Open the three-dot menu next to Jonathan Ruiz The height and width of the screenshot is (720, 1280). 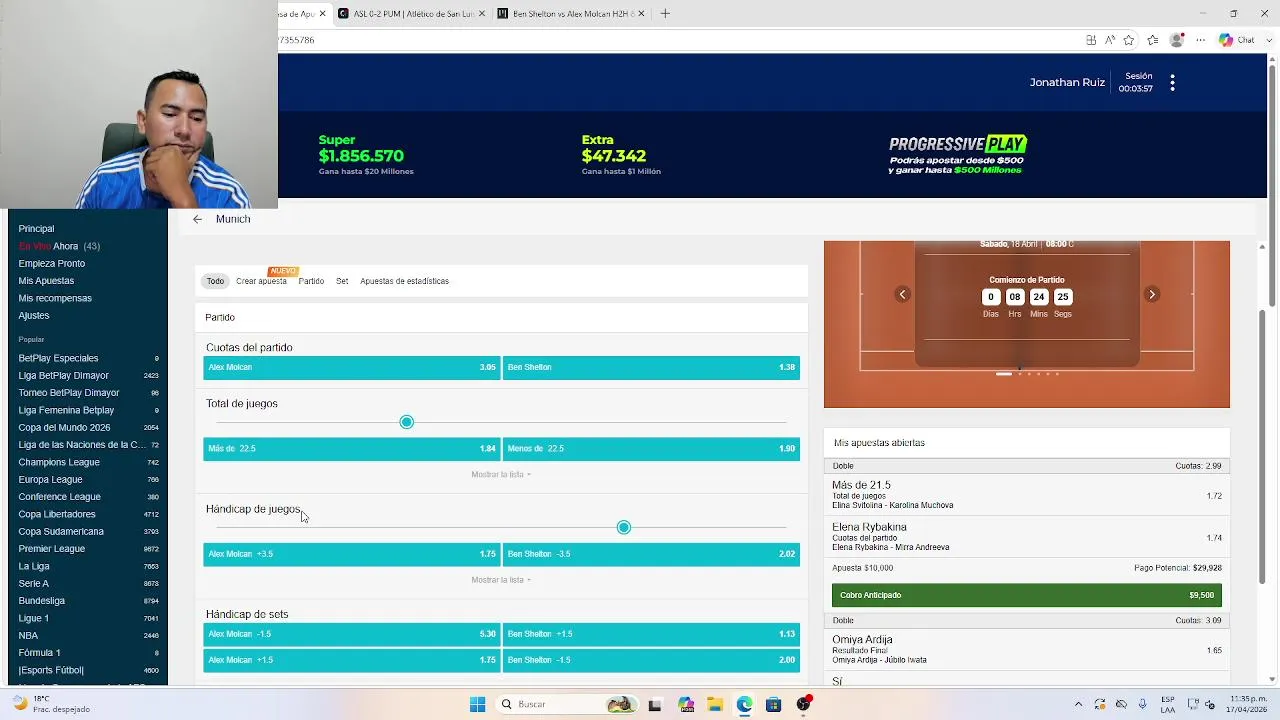1172,84
